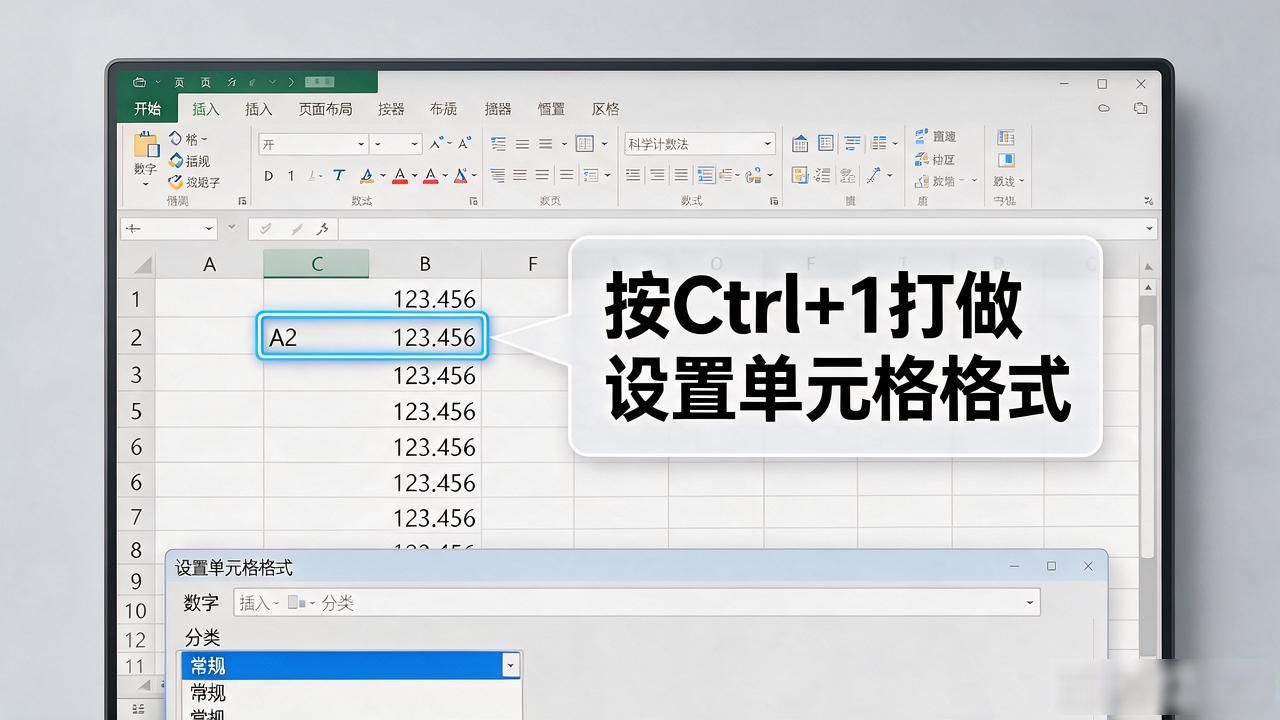Viewport: 1280px width, 720px height.
Task: Select the unhighlighted 常规 list option
Action: coord(208,692)
